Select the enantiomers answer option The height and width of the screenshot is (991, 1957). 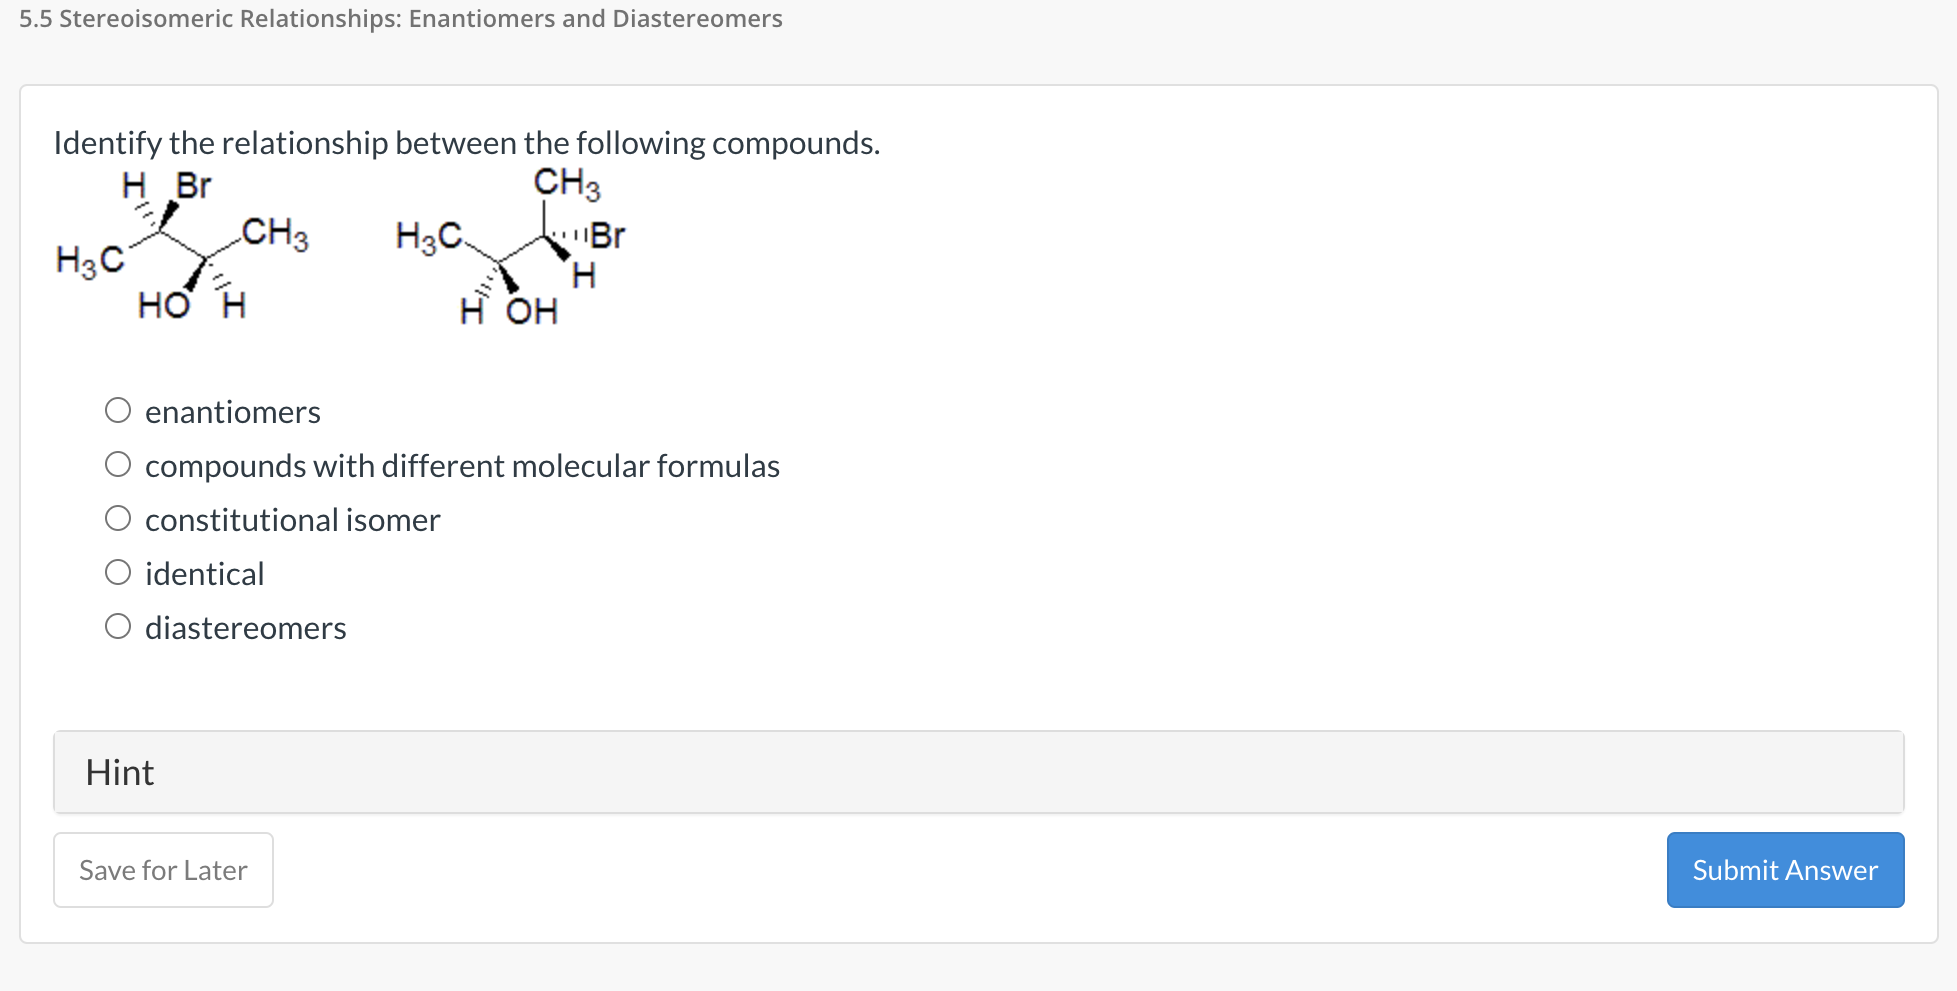pos(117,409)
